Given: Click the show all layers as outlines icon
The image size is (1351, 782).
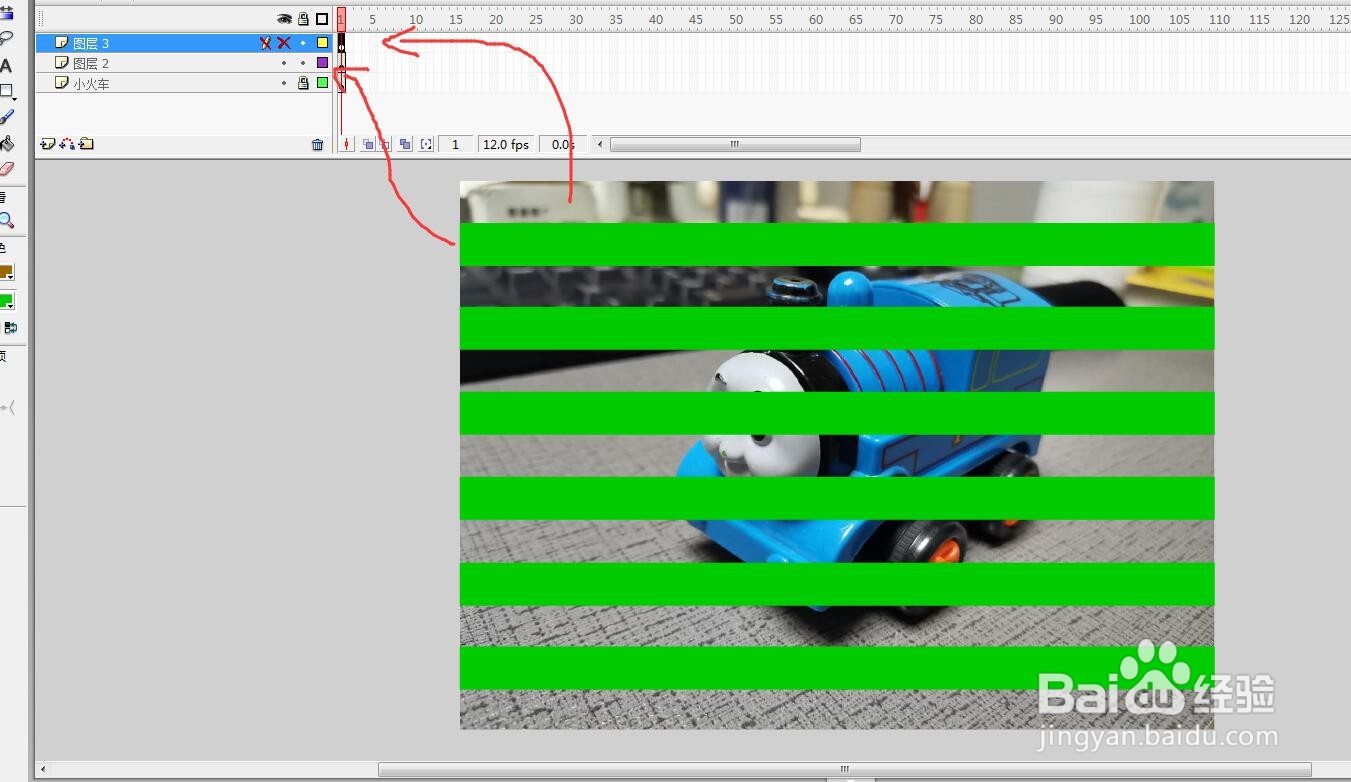Looking at the screenshot, I should tap(322, 19).
